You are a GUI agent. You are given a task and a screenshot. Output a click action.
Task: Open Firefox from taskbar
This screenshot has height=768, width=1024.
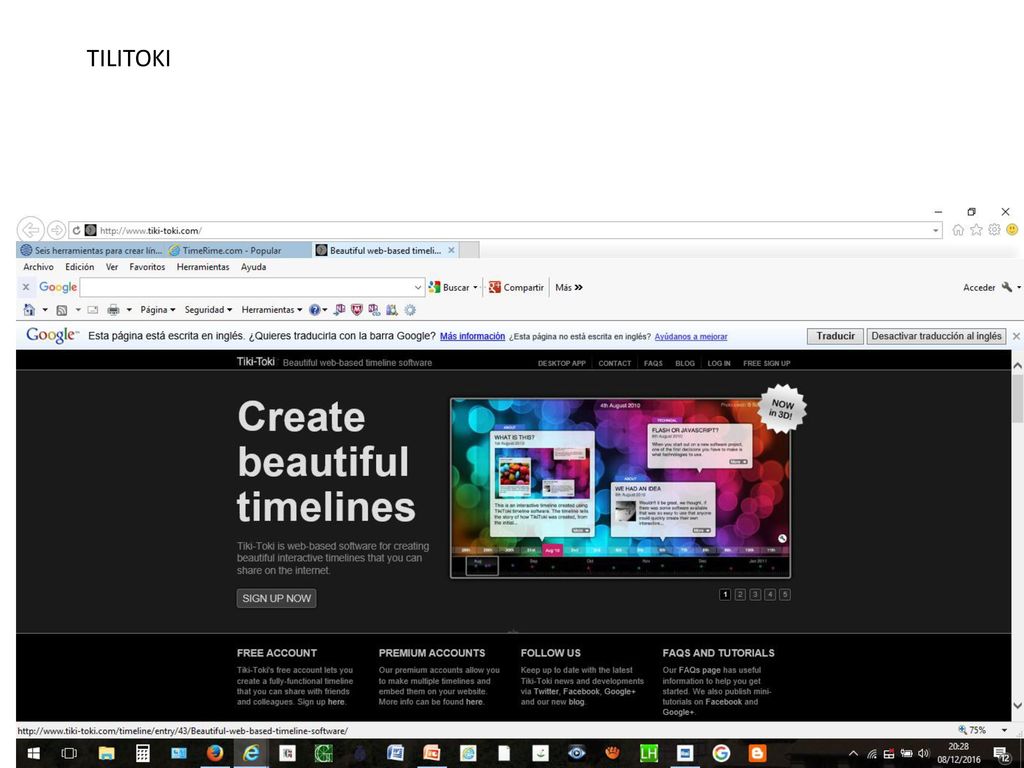point(215,753)
